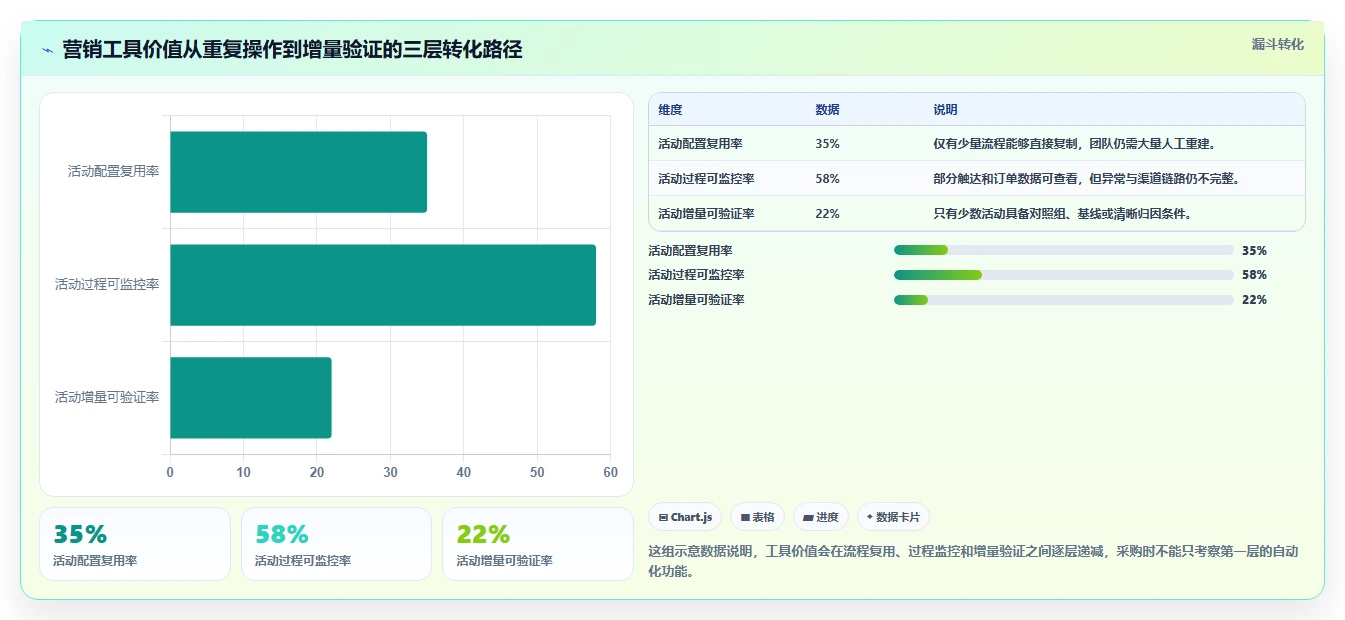Click the description 仅有少量流程能够直接复制
The height and width of the screenshot is (620, 1345).
pyautogui.click(x=1074, y=144)
